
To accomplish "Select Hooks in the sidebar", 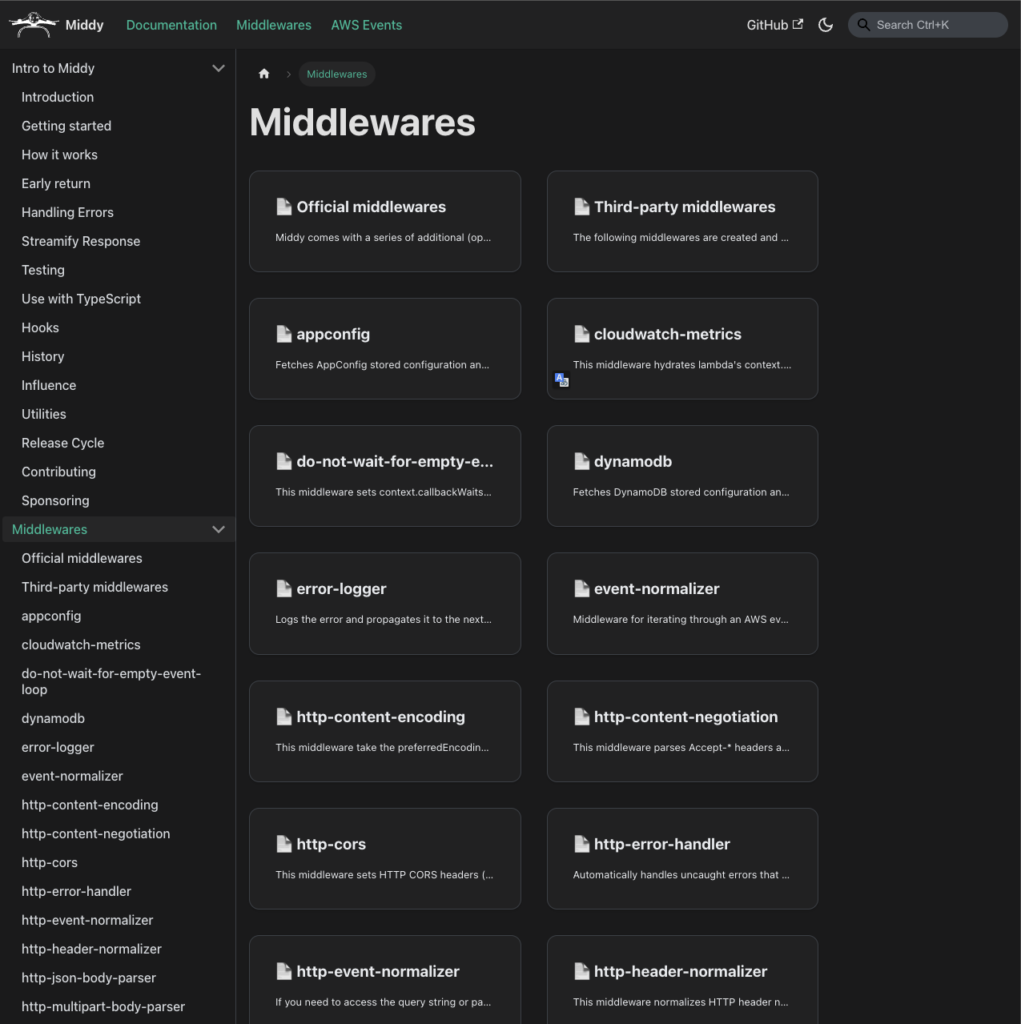I will [41, 327].
